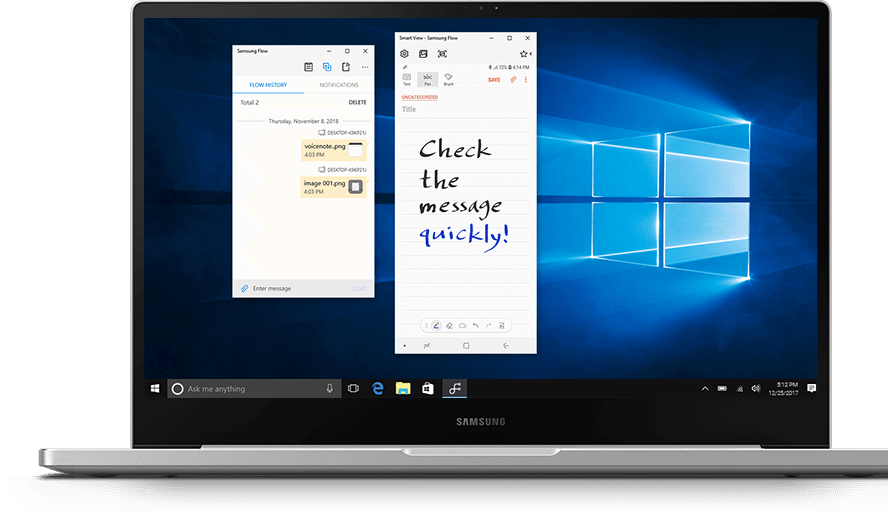Click the last icon in the floating drawing toolbar
This screenshot has height=517, width=888.
point(502,326)
